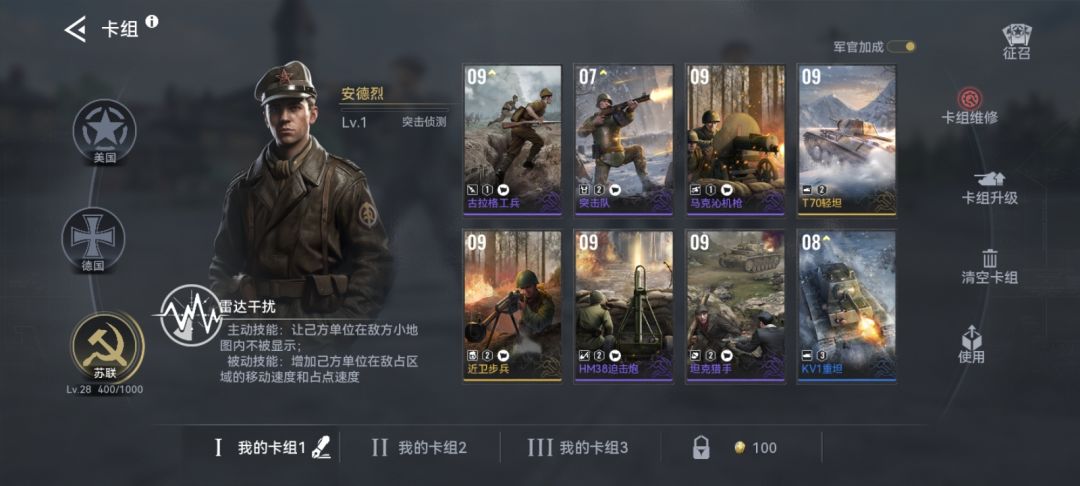
Task: Click the 安德烈 officer name
Action: coord(362,94)
